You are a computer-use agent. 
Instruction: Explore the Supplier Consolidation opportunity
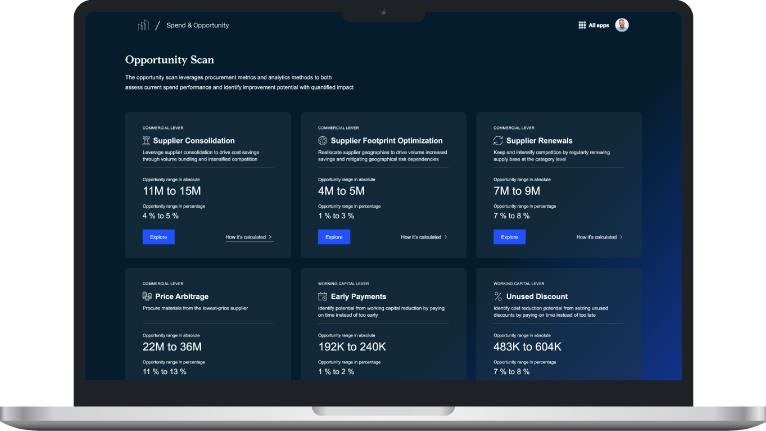click(x=158, y=237)
